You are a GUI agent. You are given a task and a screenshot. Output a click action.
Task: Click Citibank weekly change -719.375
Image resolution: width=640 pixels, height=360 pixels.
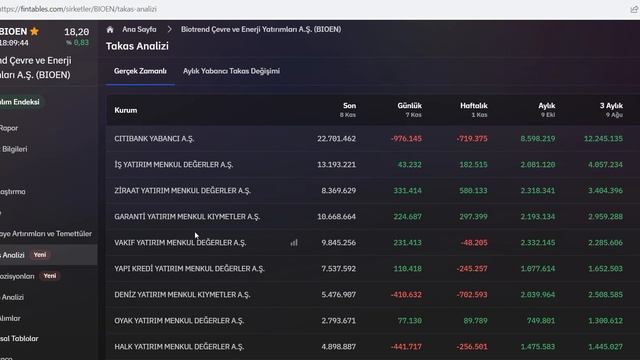pos(472,139)
